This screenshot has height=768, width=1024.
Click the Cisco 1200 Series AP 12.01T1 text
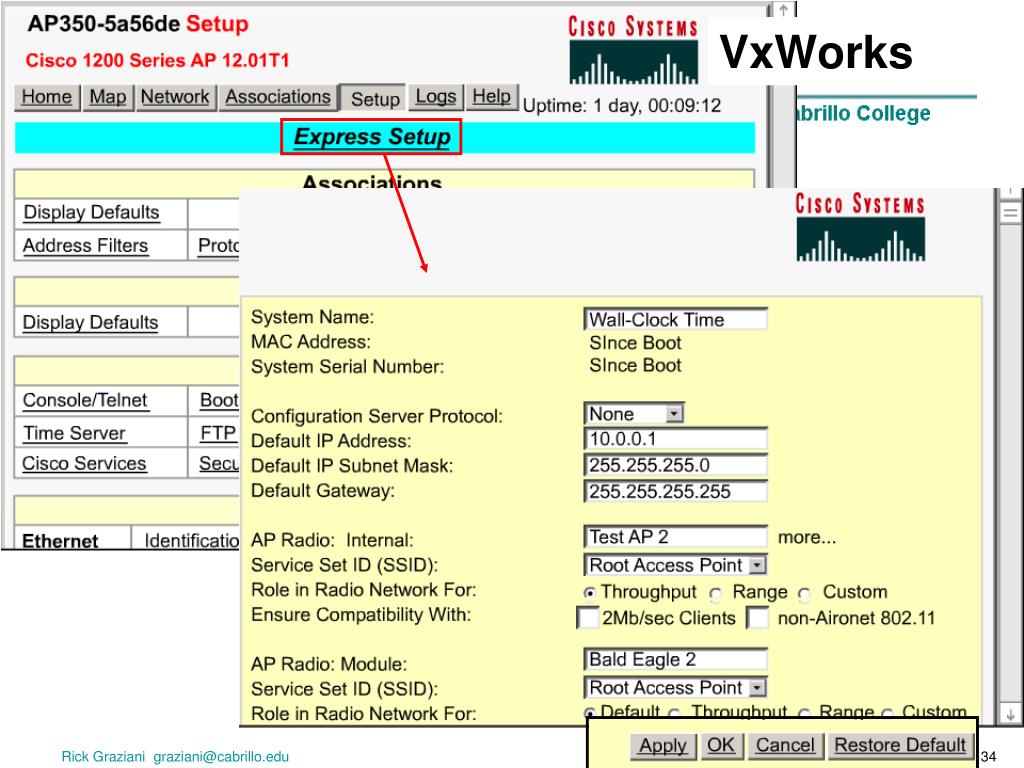pyautogui.click(x=157, y=61)
